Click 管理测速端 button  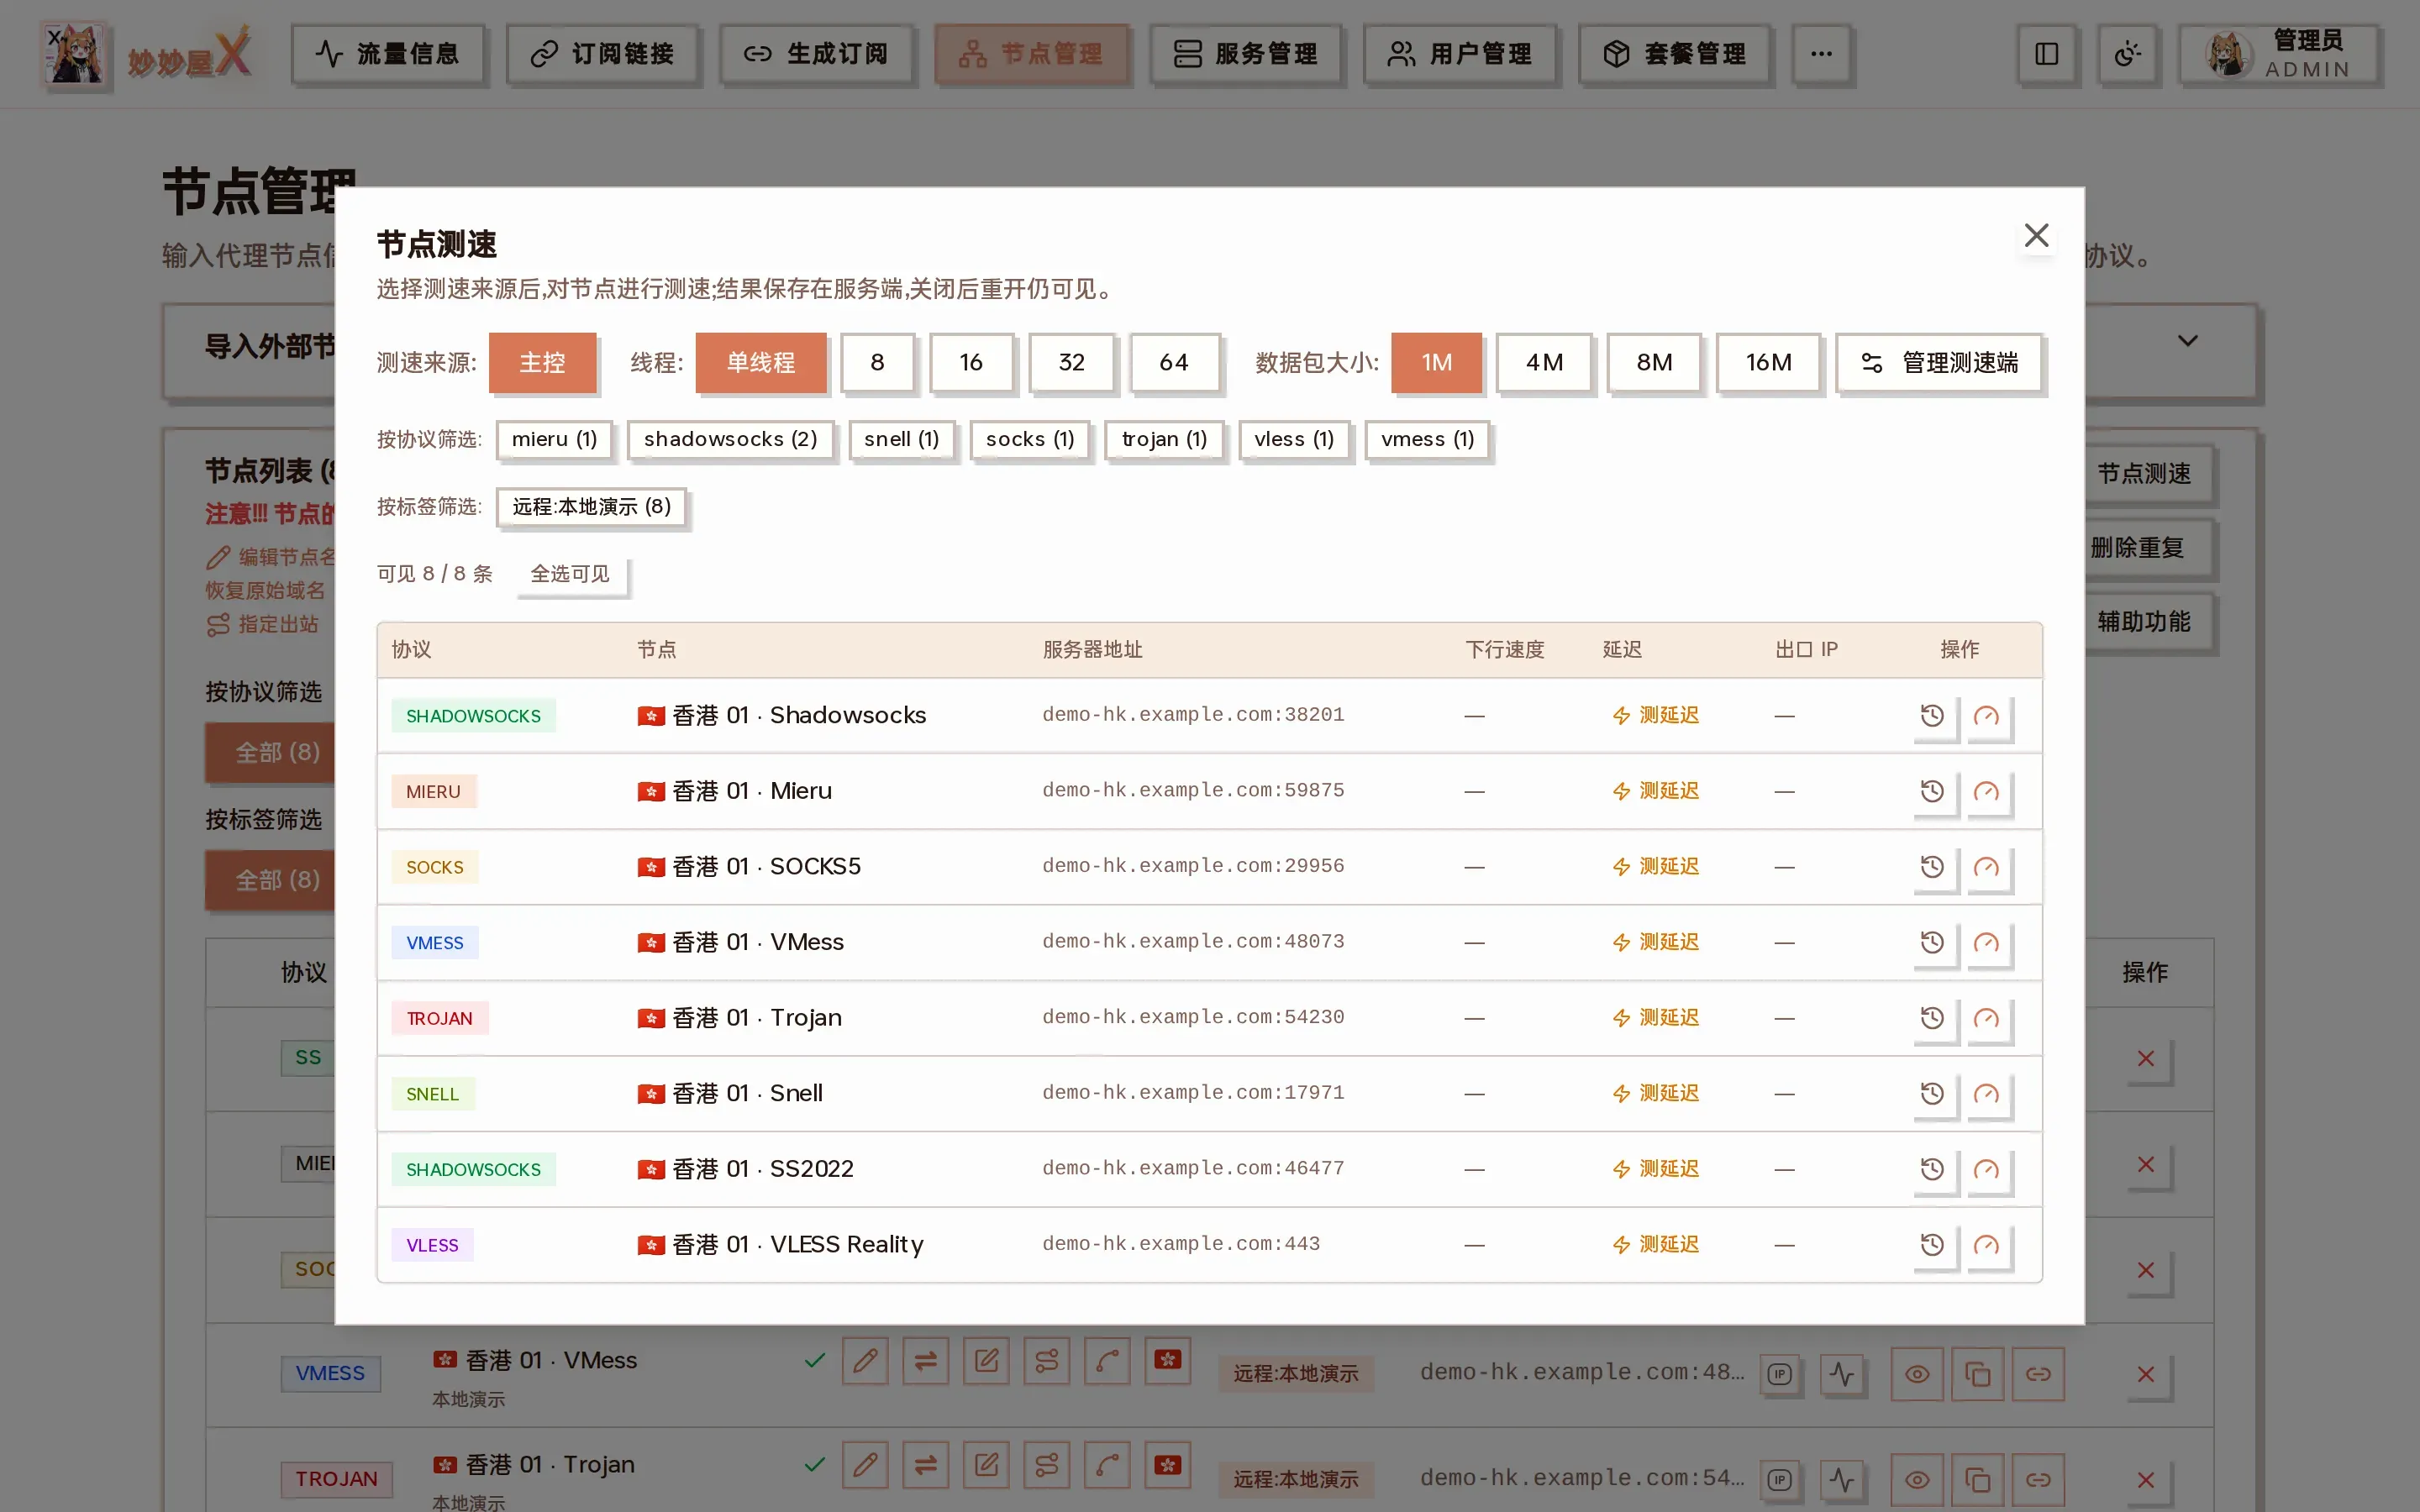tap(1939, 362)
